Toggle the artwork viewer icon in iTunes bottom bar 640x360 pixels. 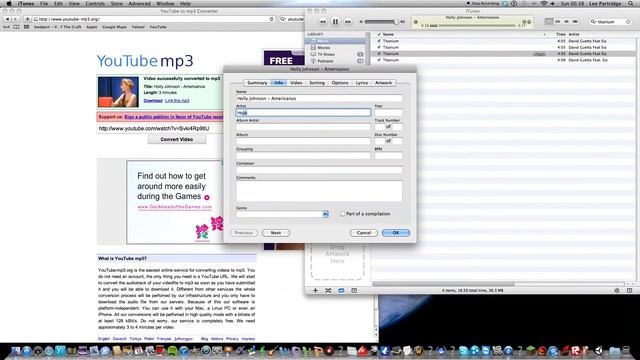click(354, 291)
